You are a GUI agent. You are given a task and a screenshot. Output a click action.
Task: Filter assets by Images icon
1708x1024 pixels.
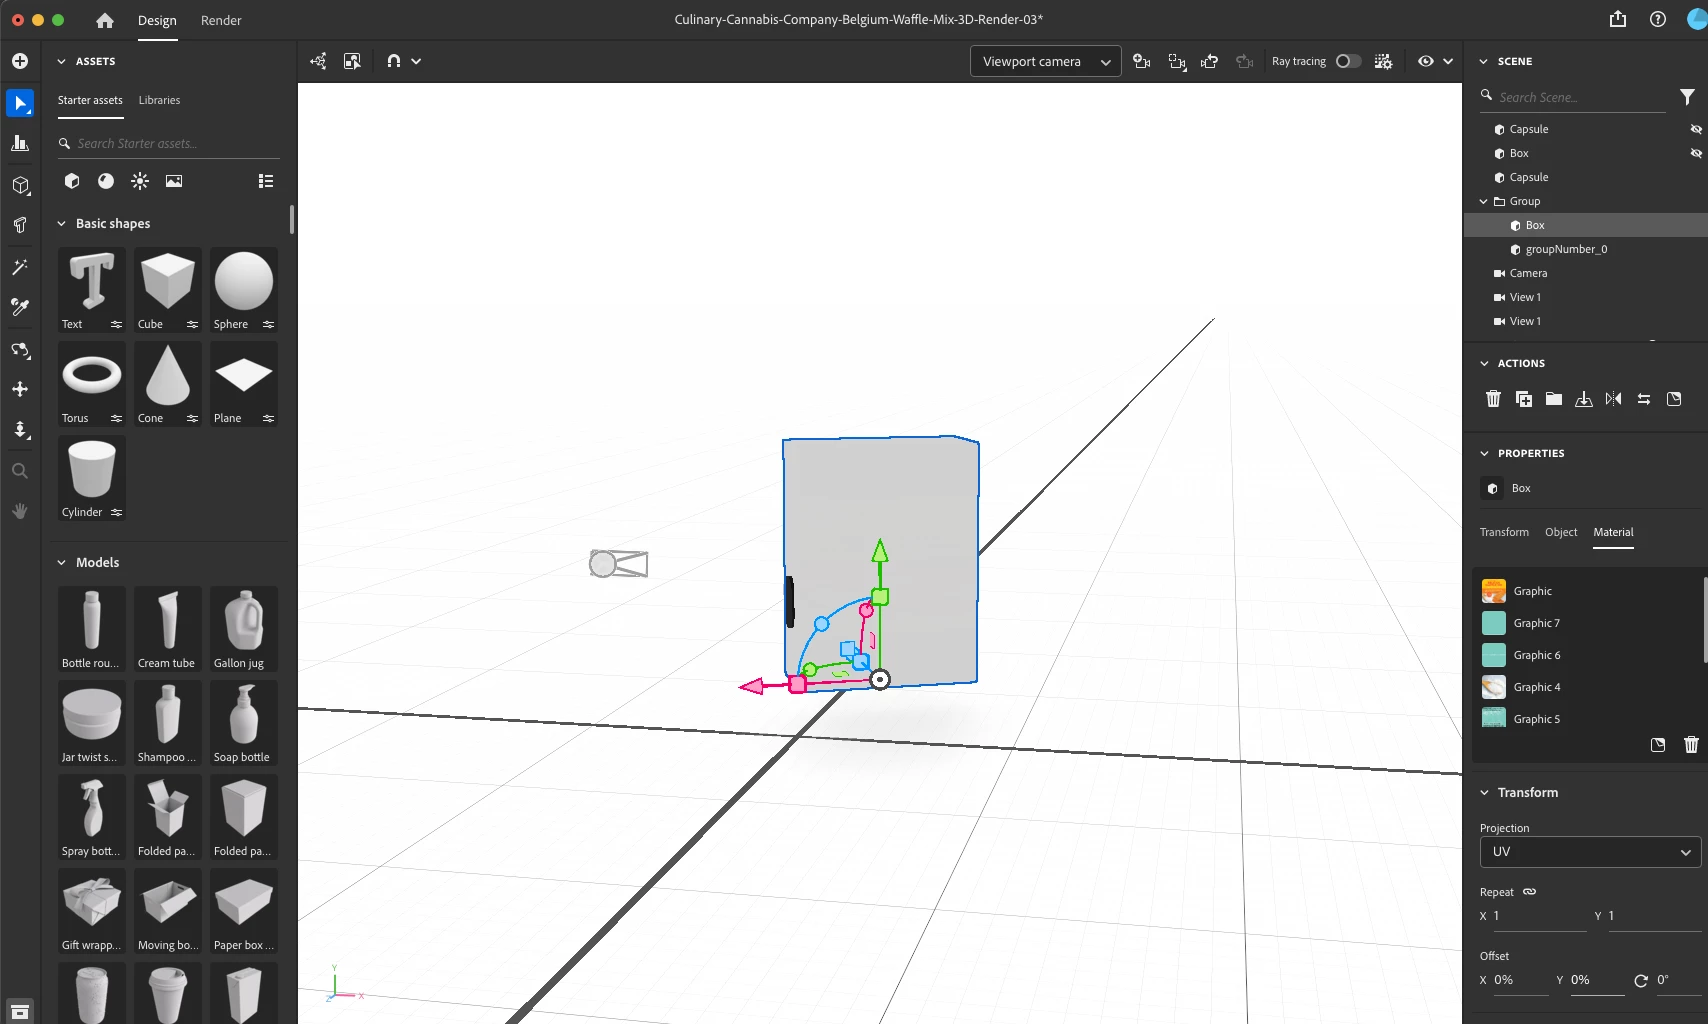click(174, 181)
